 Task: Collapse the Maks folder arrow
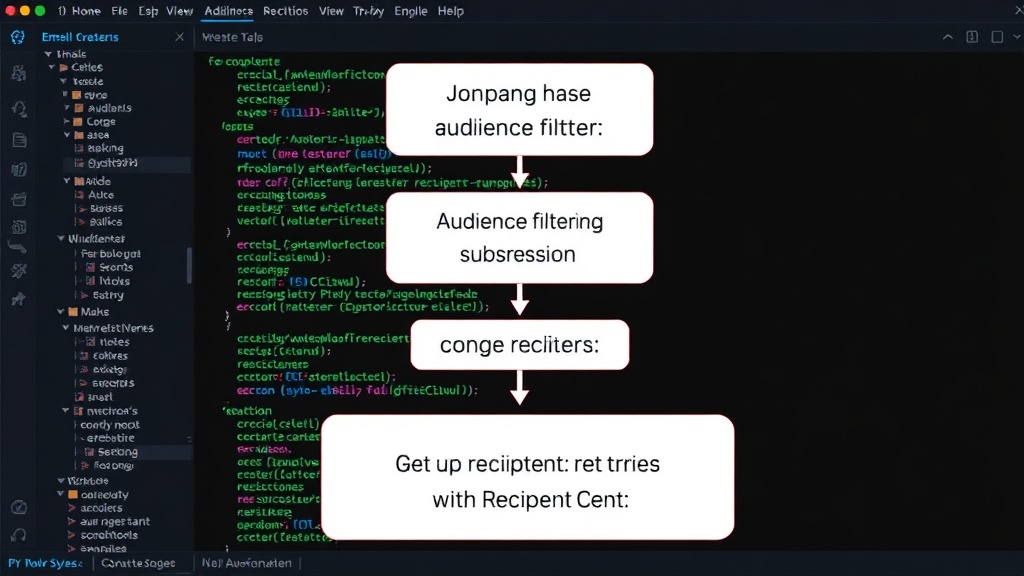61,312
